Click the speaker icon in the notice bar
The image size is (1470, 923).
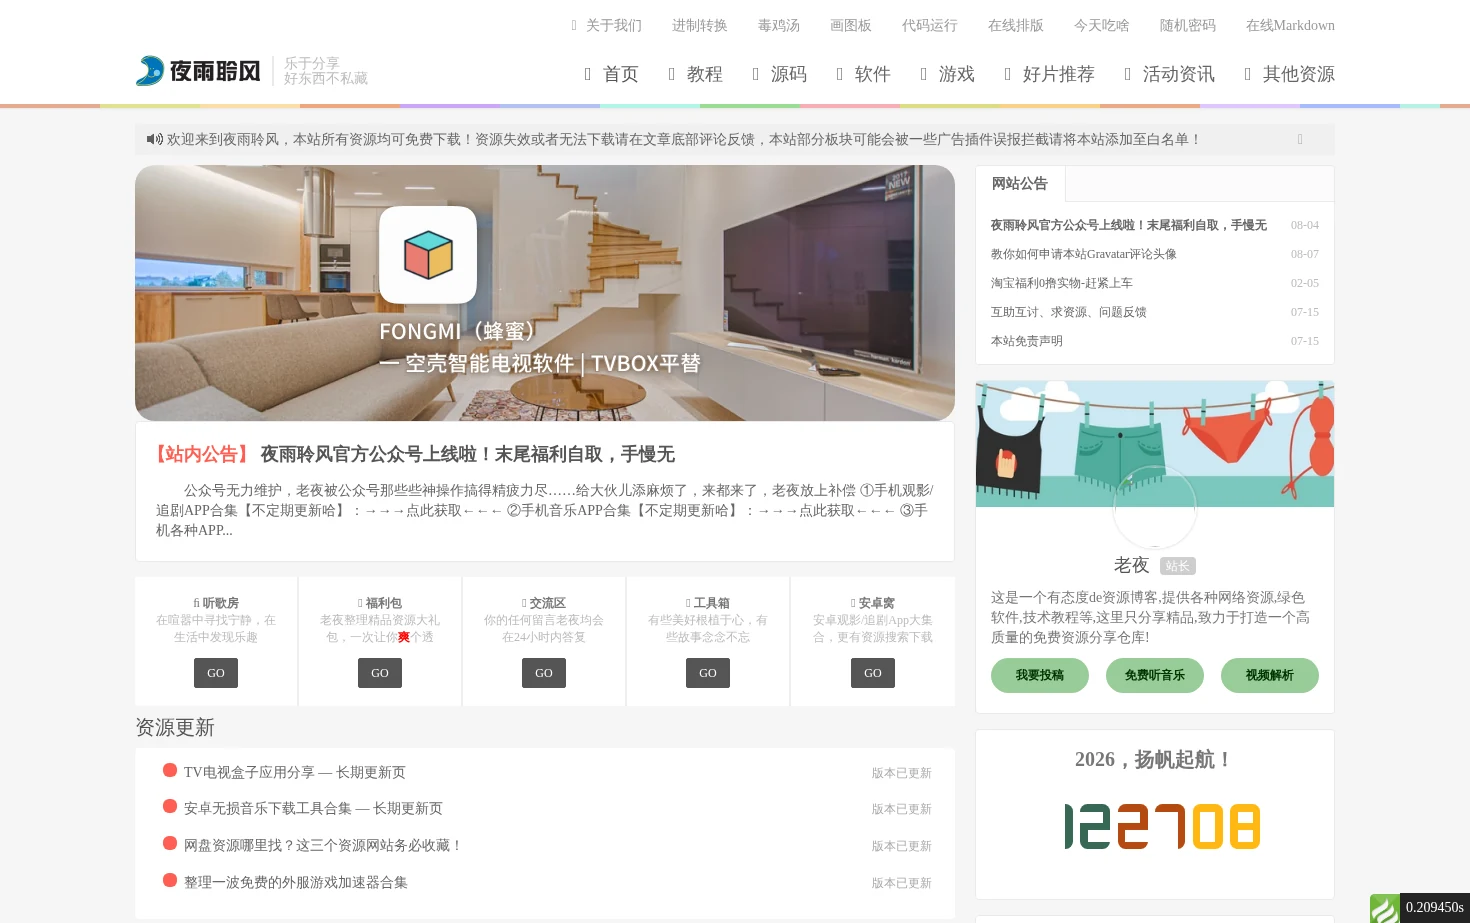[x=155, y=139]
